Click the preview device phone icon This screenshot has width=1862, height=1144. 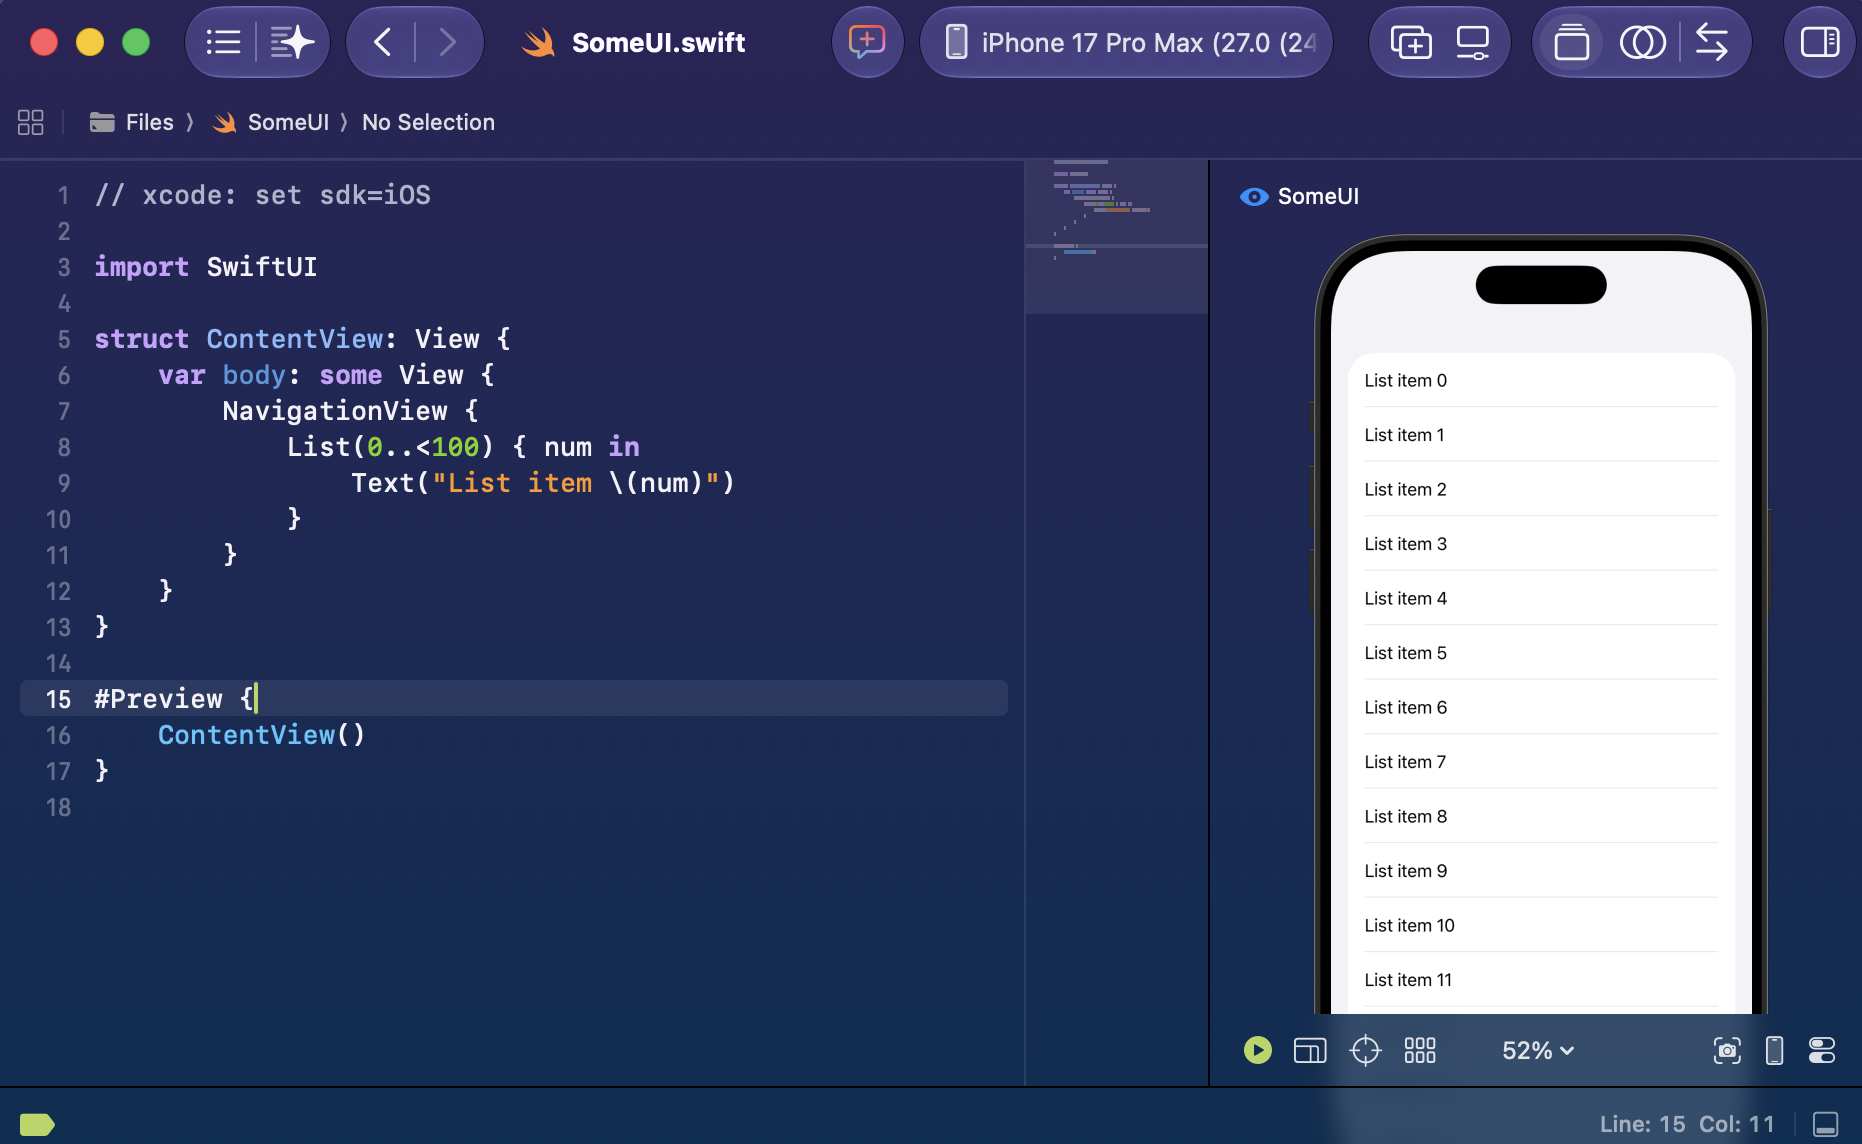(1774, 1050)
